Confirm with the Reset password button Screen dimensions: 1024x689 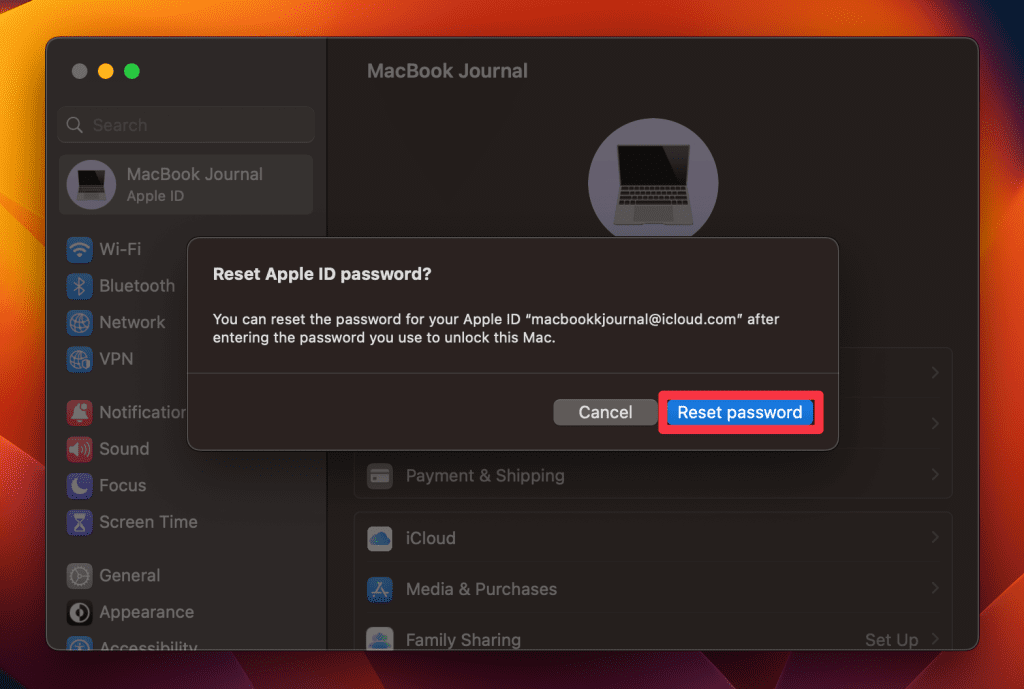(740, 412)
